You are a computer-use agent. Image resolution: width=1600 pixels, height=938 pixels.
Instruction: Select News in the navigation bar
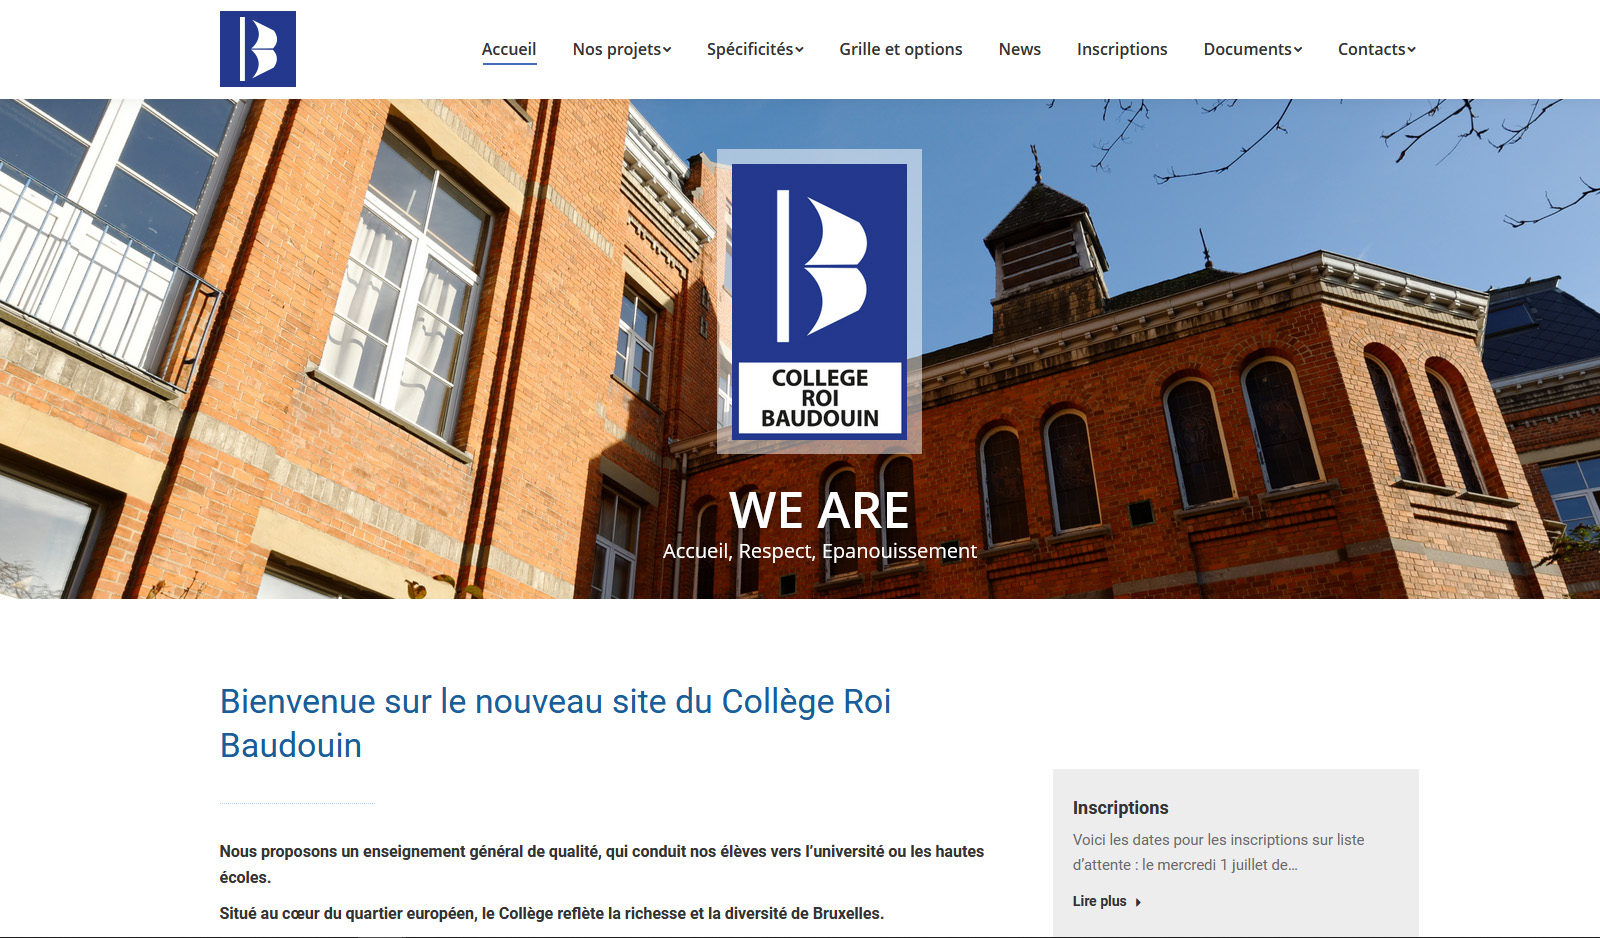(1019, 49)
